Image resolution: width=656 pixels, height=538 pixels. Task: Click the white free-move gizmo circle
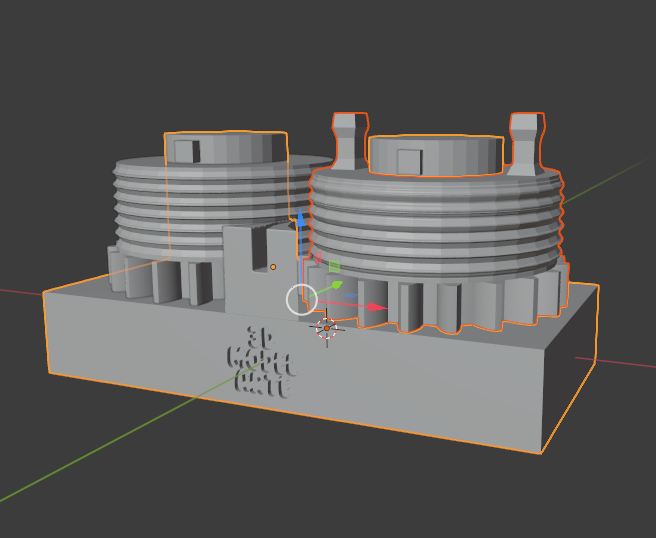[x=302, y=299]
